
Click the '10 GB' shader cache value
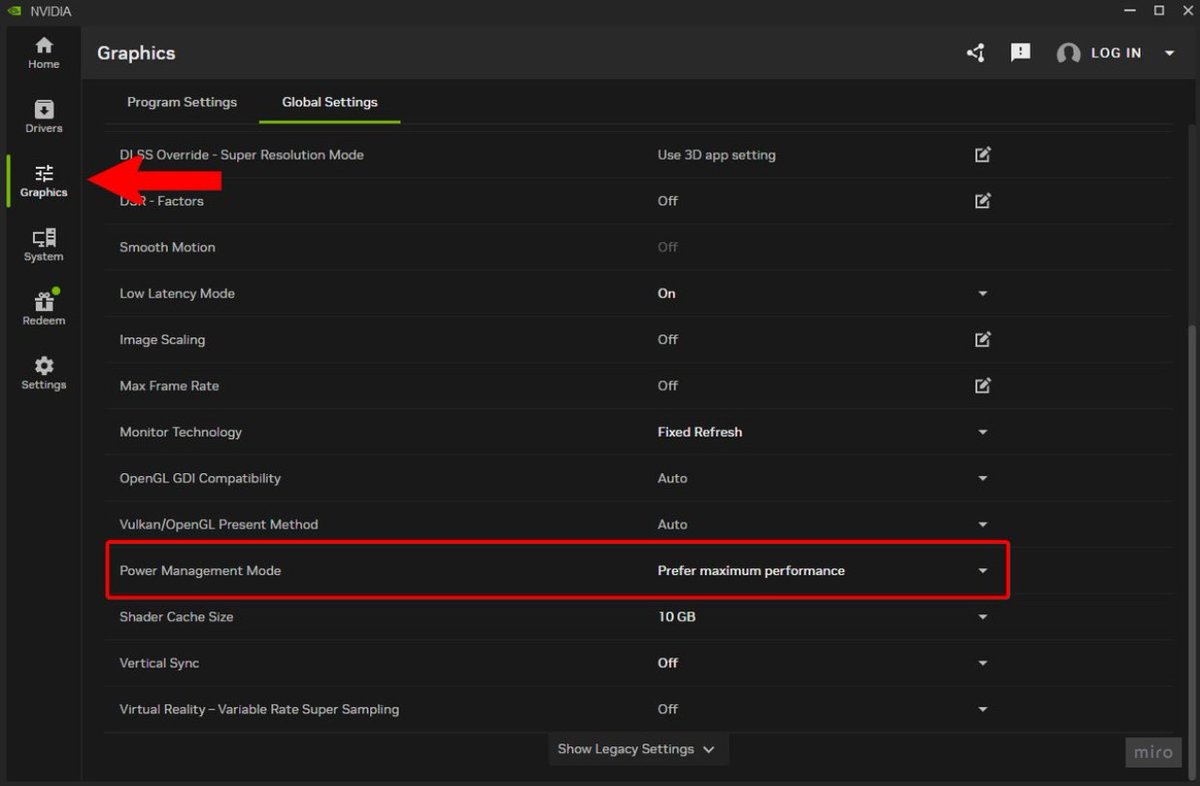677,617
